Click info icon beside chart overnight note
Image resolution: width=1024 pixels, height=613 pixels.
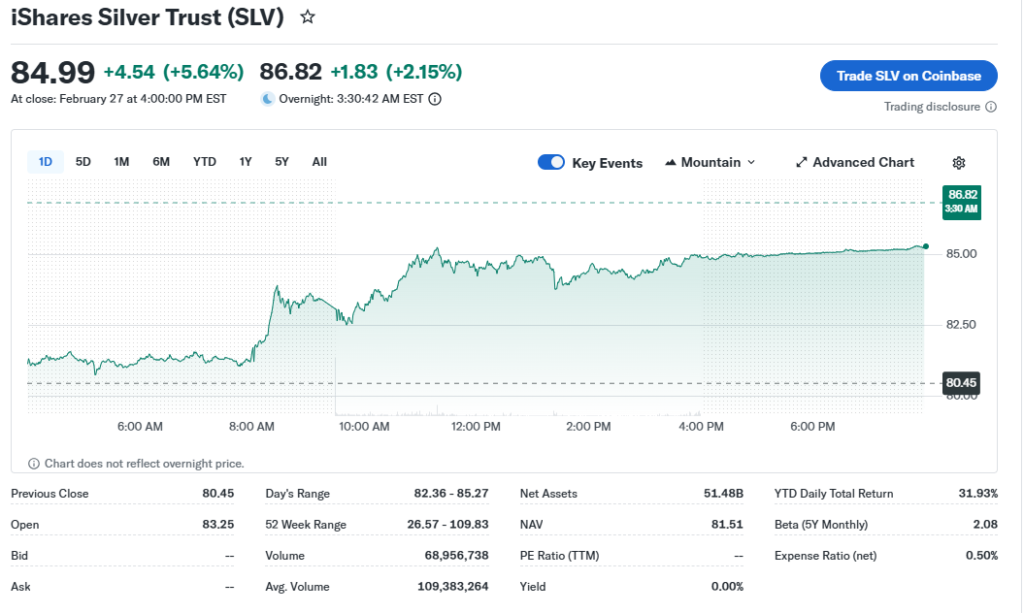[x=34, y=463]
